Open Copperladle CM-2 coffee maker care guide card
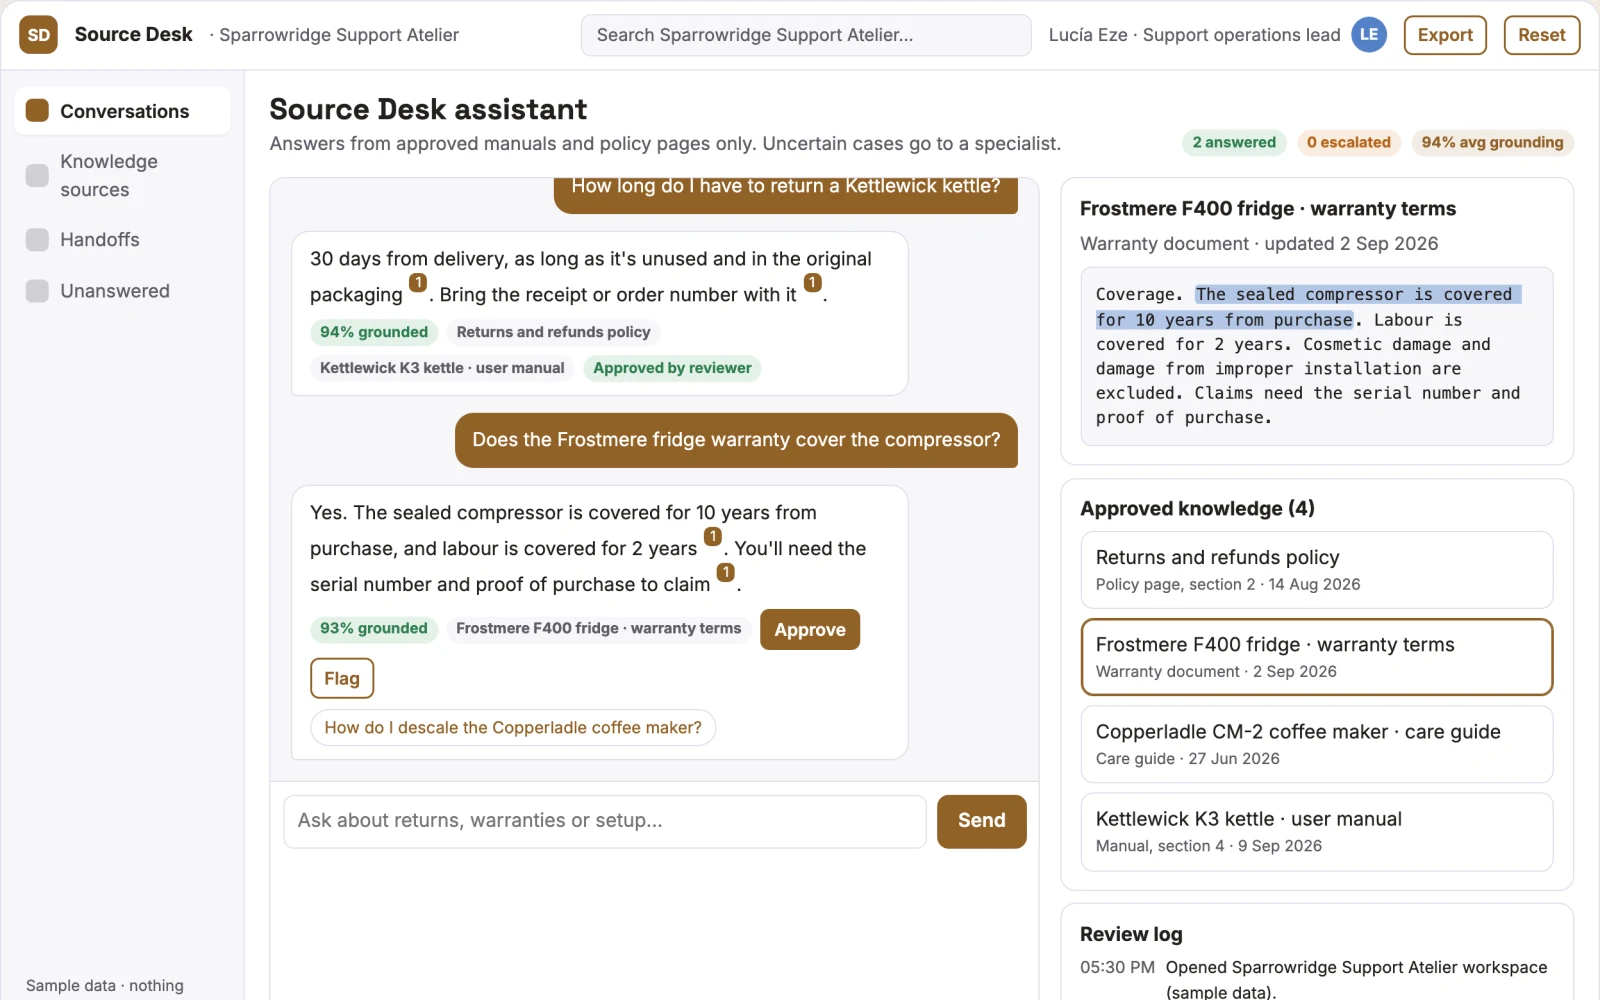The image size is (1600, 1000). 1317,744
